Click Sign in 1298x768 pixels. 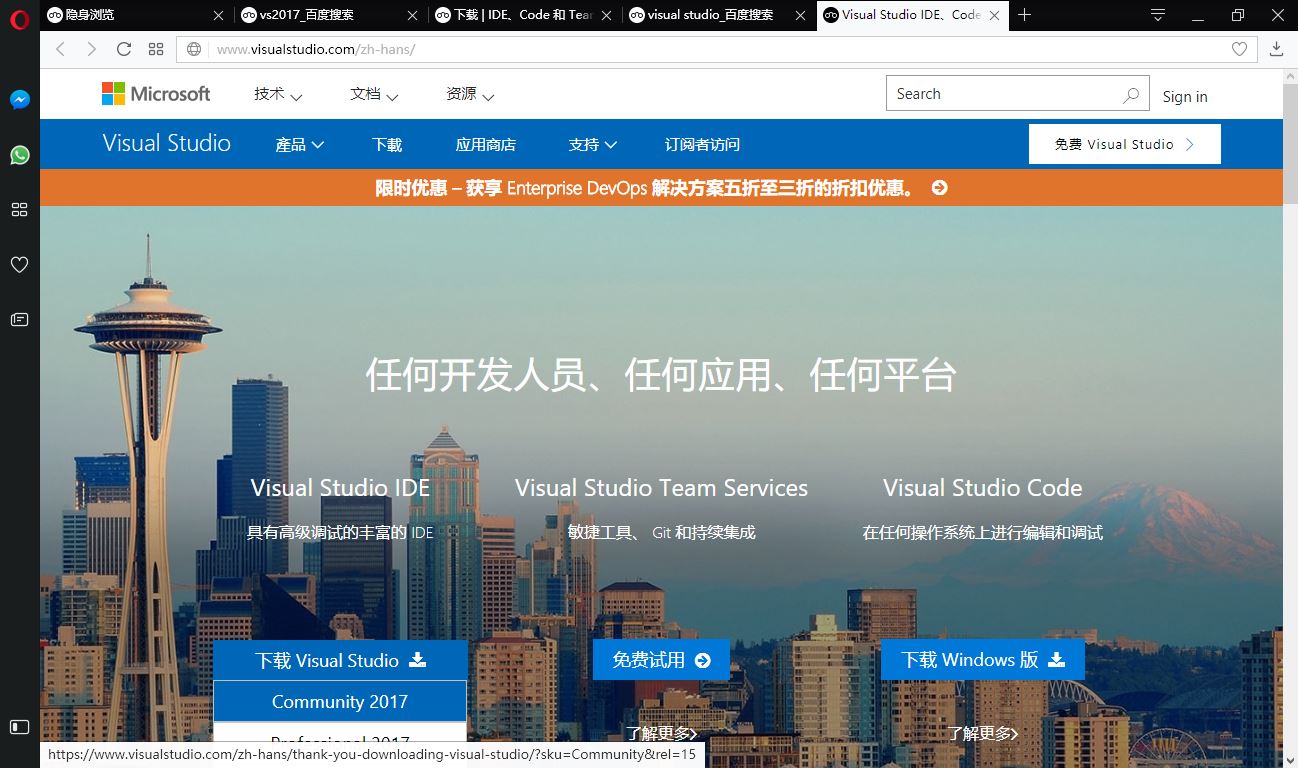pyautogui.click(x=1185, y=96)
